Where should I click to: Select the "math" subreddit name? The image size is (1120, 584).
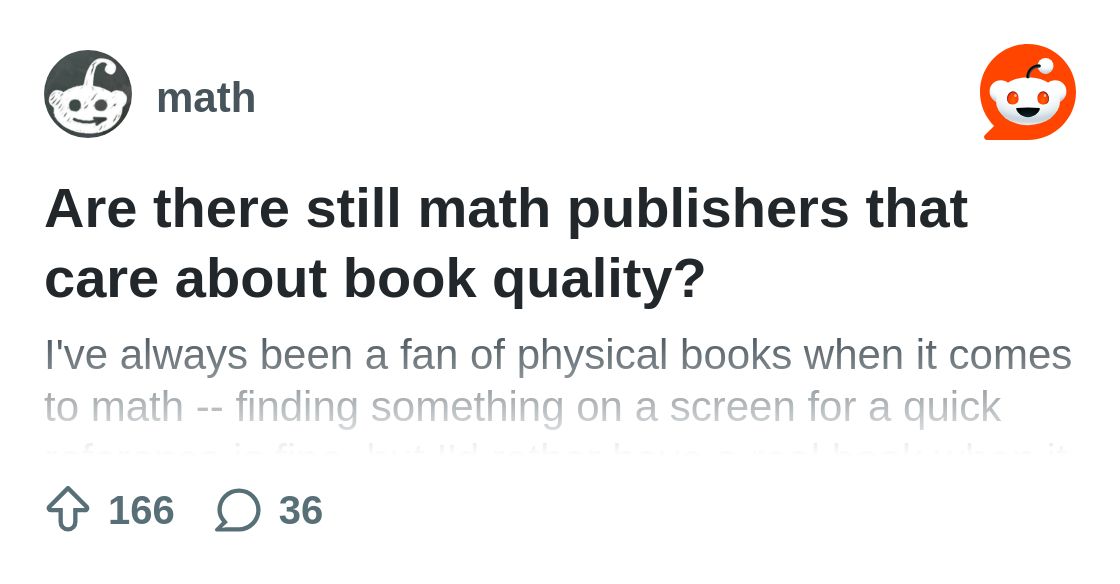coord(206,98)
